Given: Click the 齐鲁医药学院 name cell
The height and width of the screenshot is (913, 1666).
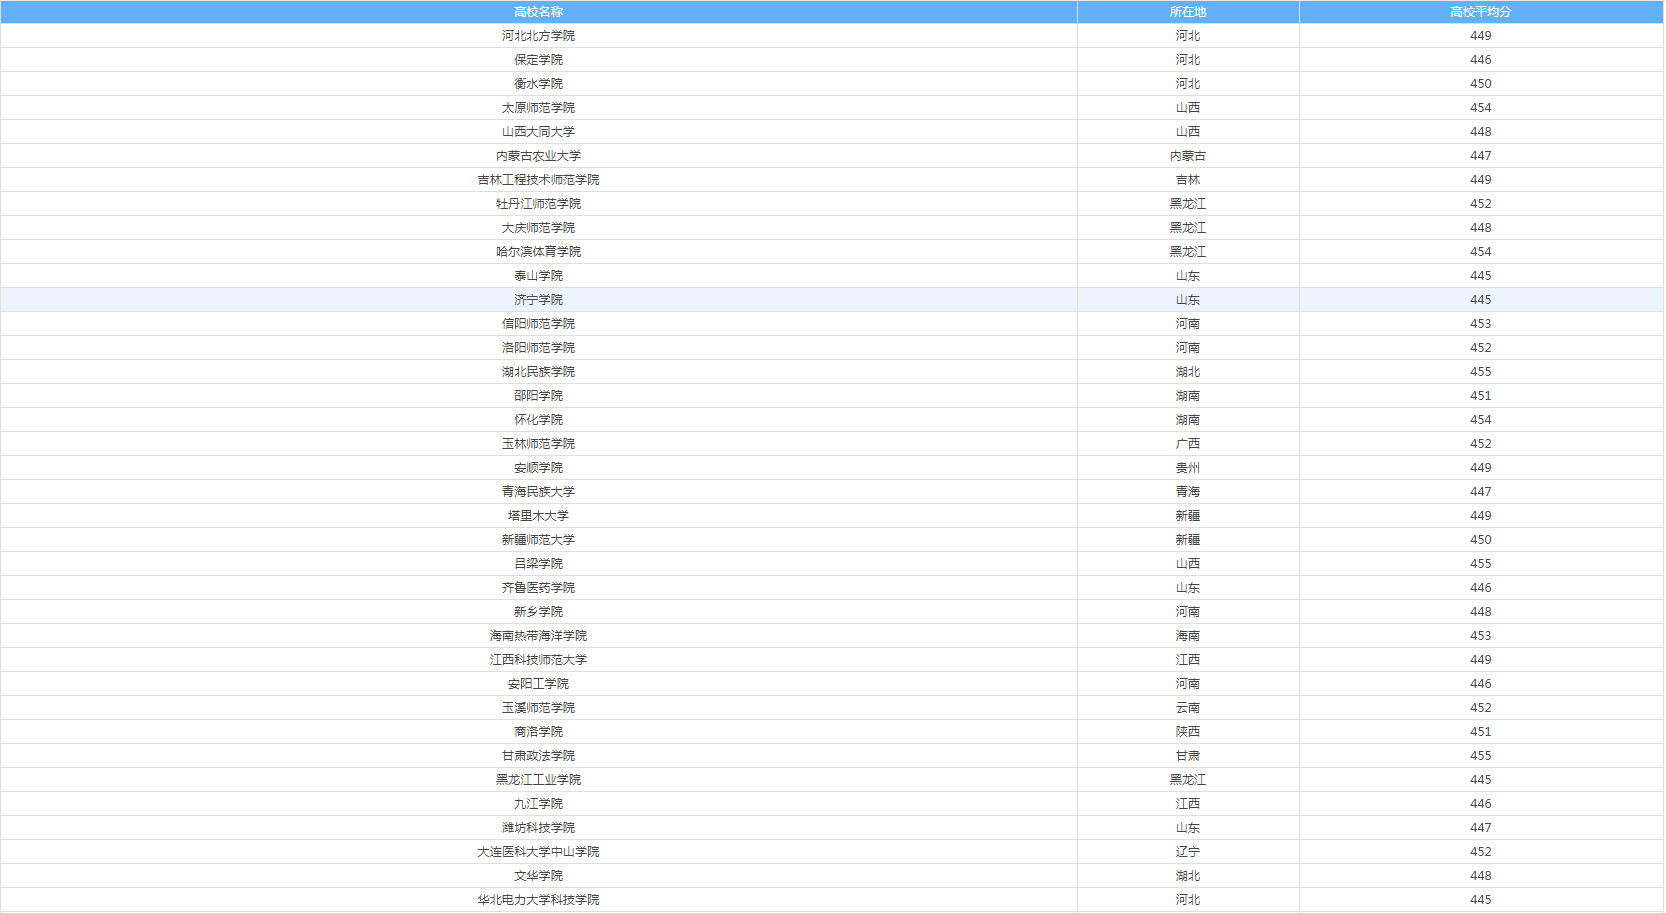Looking at the screenshot, I should 538,588.
